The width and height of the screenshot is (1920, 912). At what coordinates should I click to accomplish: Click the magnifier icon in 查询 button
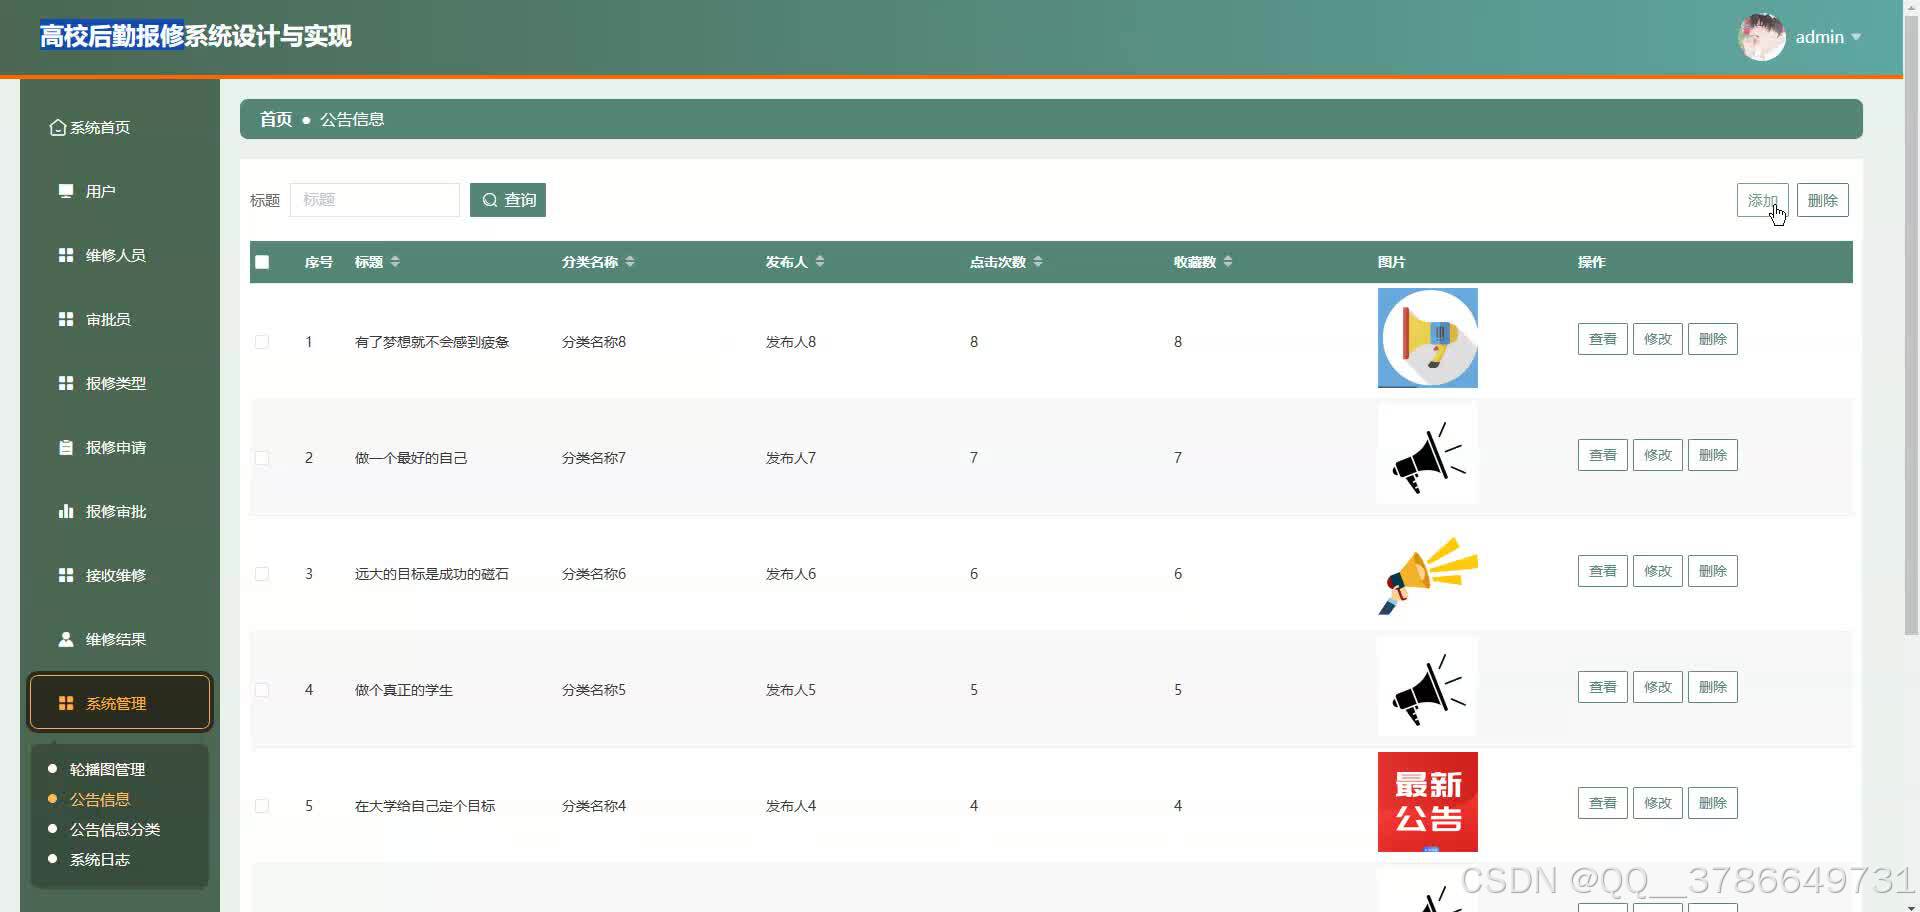490,200
